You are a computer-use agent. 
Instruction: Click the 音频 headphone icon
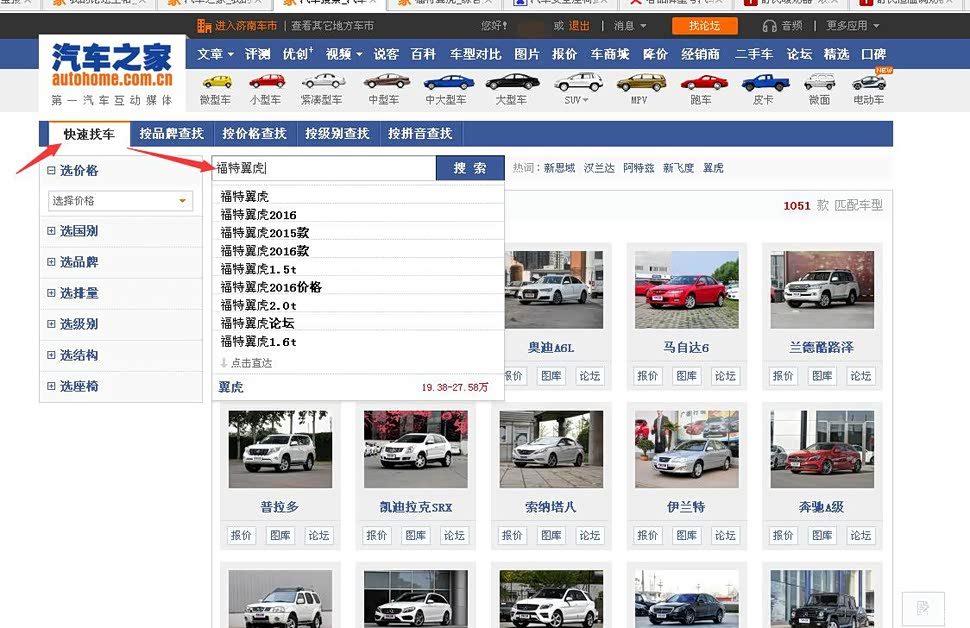click(x=770, y=26)
